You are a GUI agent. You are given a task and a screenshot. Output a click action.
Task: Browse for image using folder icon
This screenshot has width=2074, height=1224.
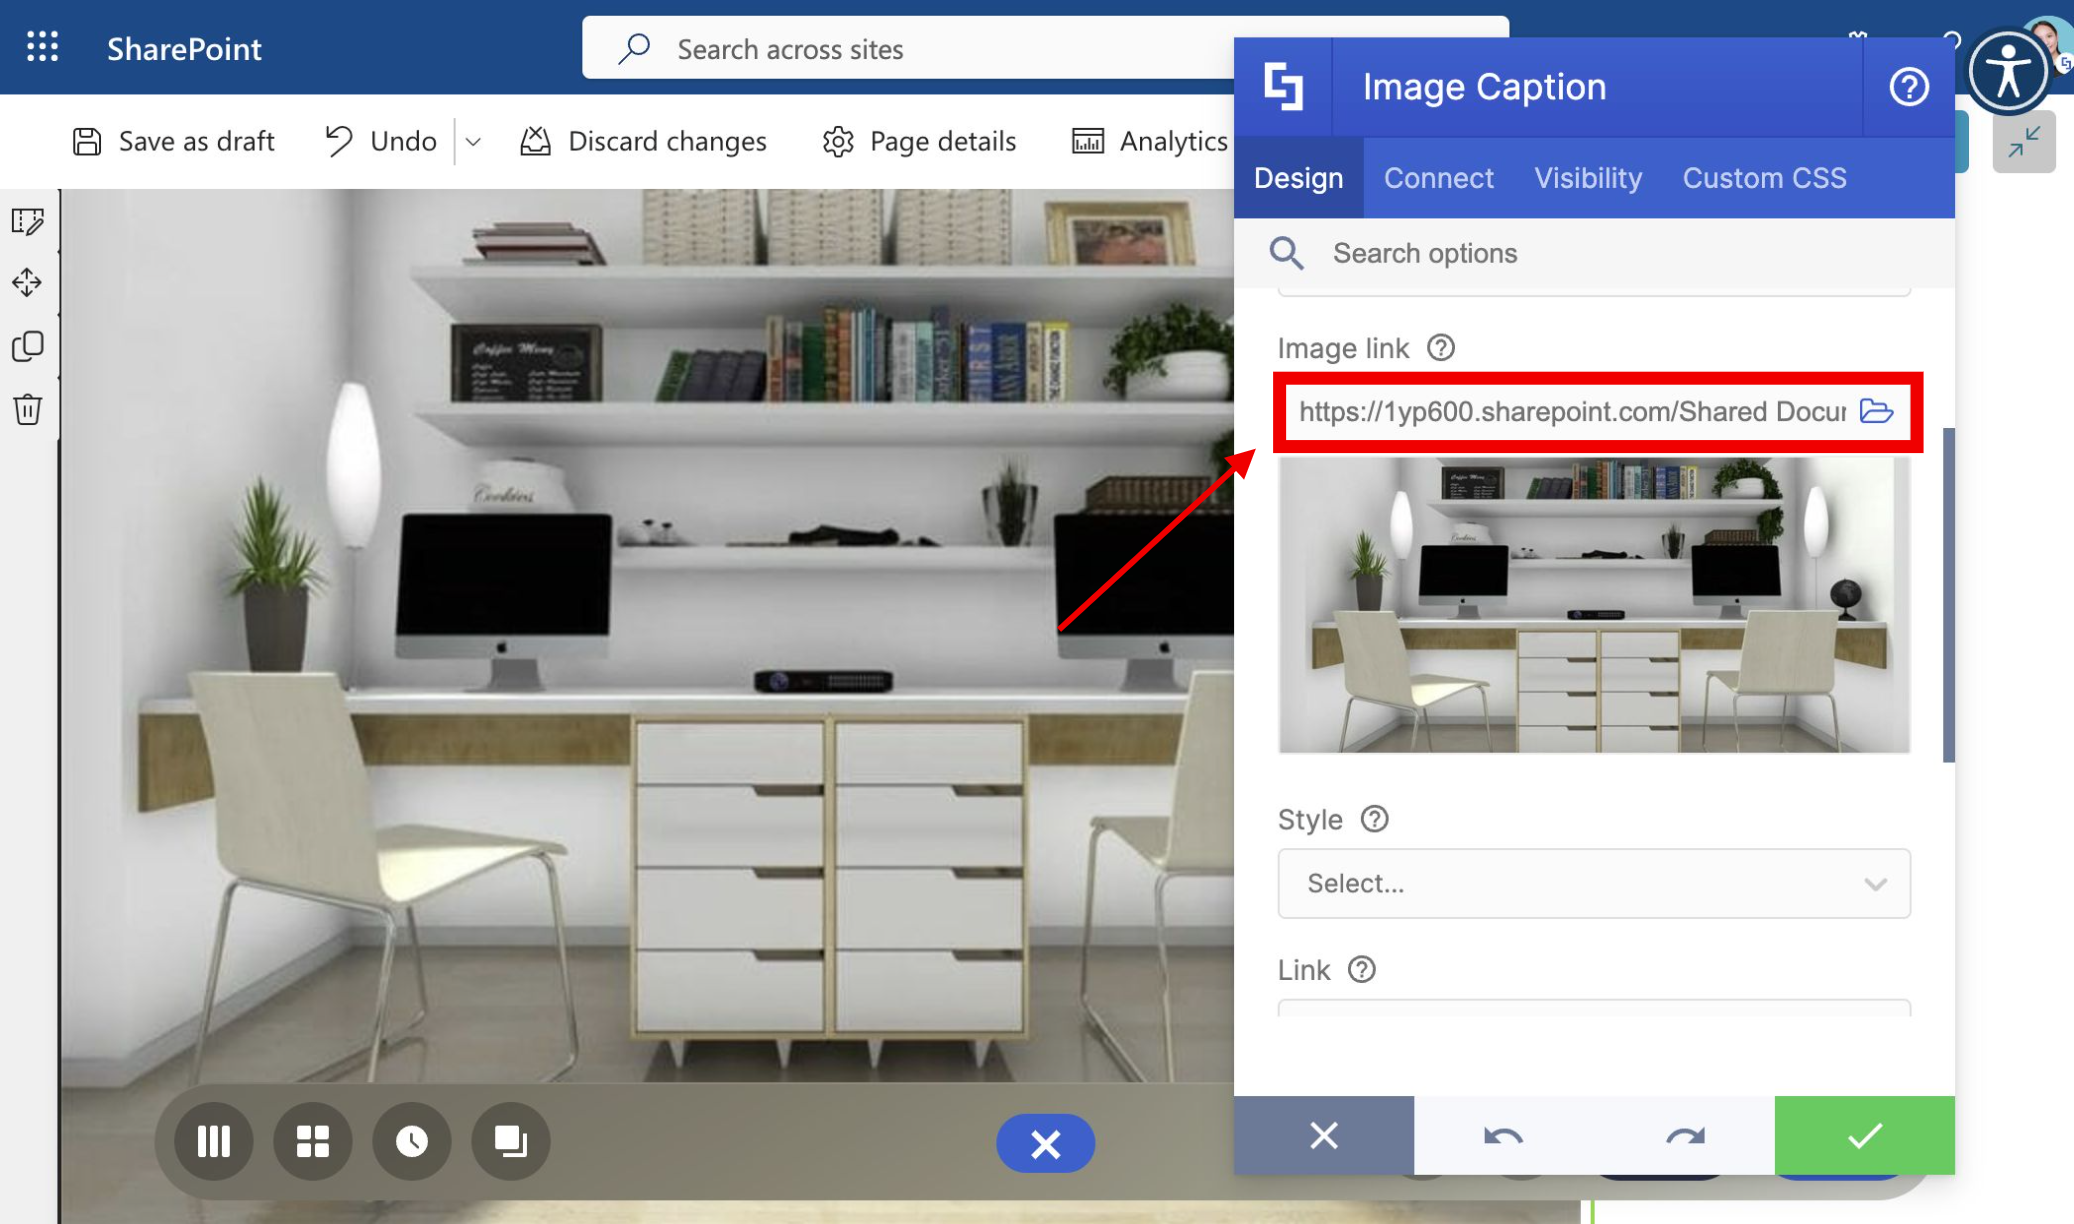[x=1876, y=411]
